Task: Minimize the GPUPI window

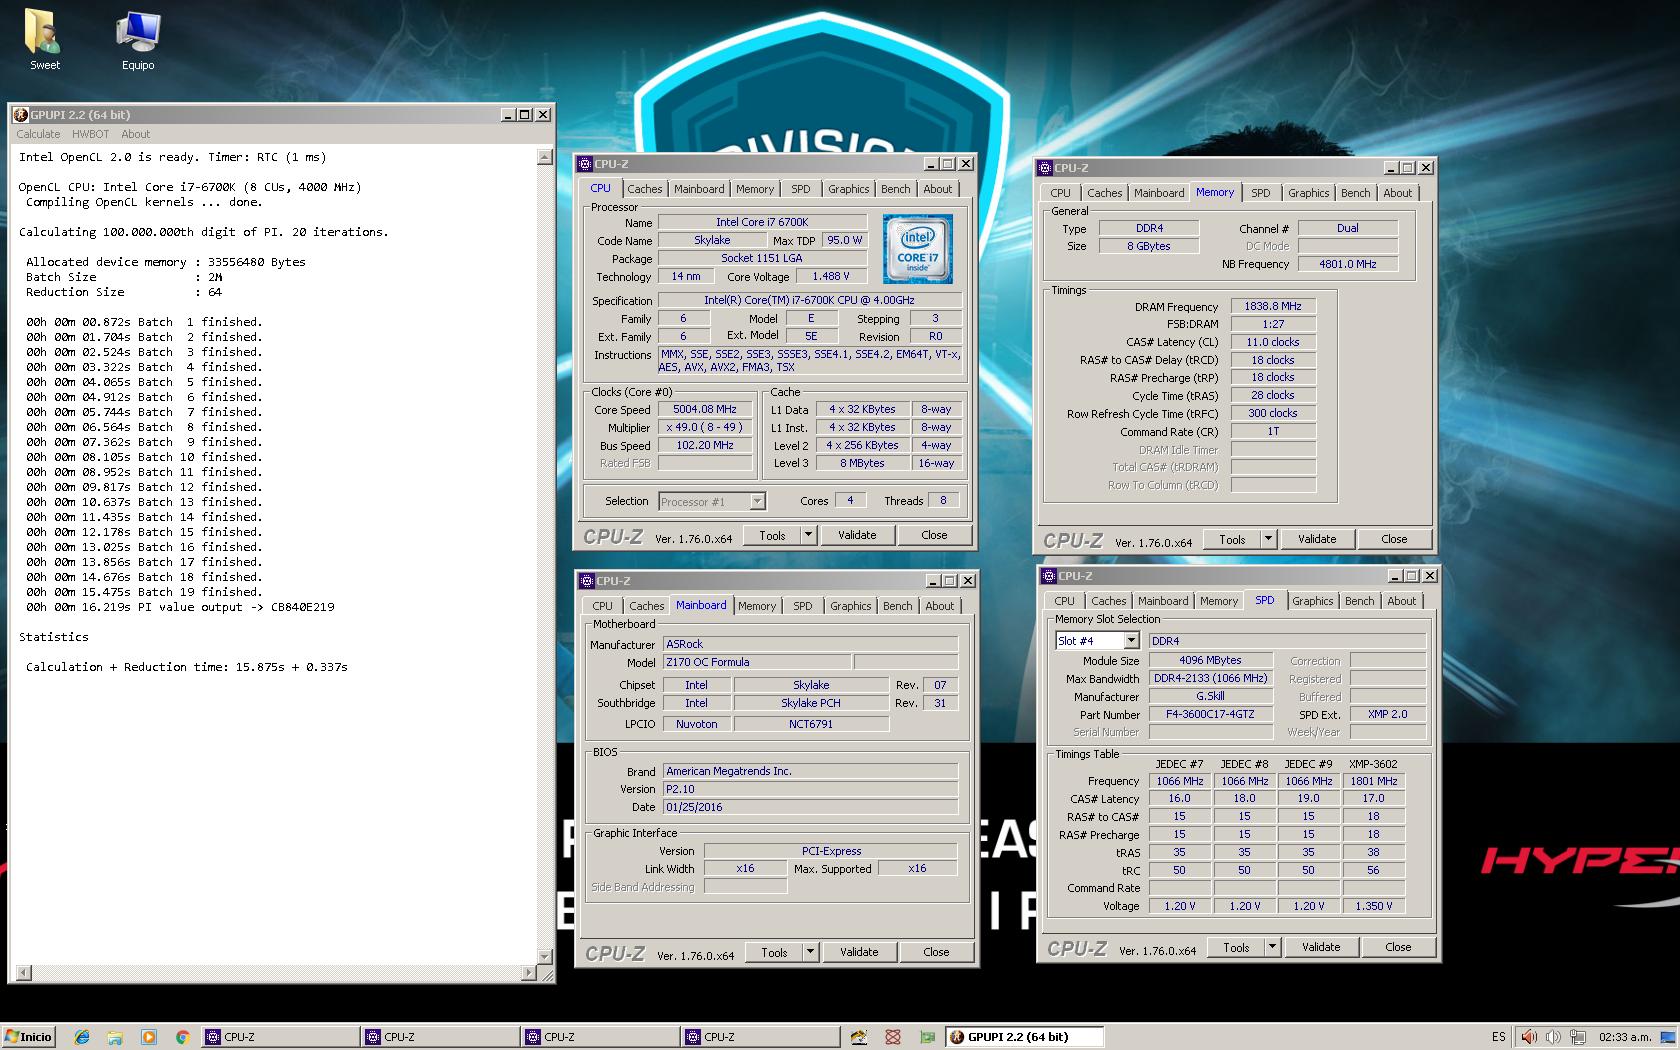Action: (x=508, y=115)
